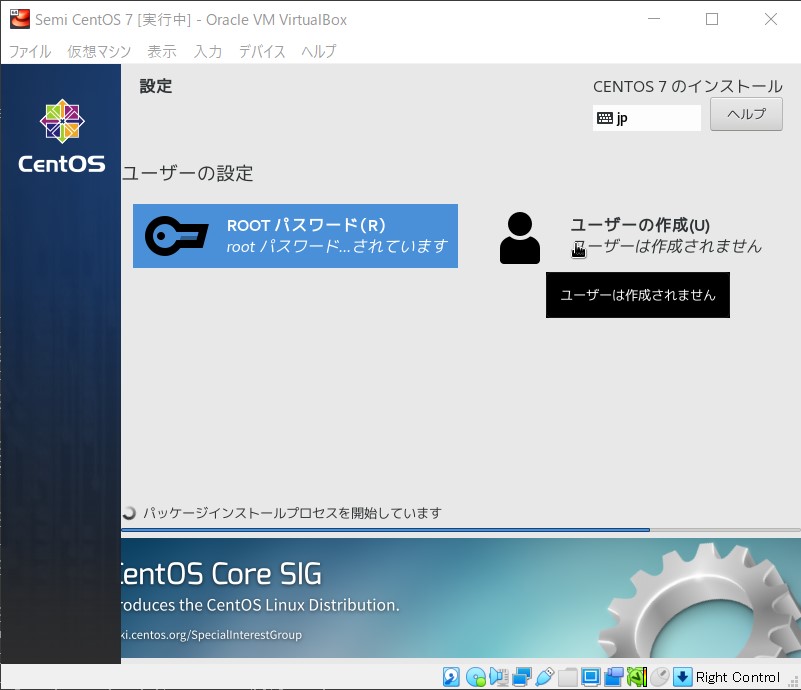Viewport: 801px width, 690px height.
Task: Click the mouse integration status icon
Action: 659,677
